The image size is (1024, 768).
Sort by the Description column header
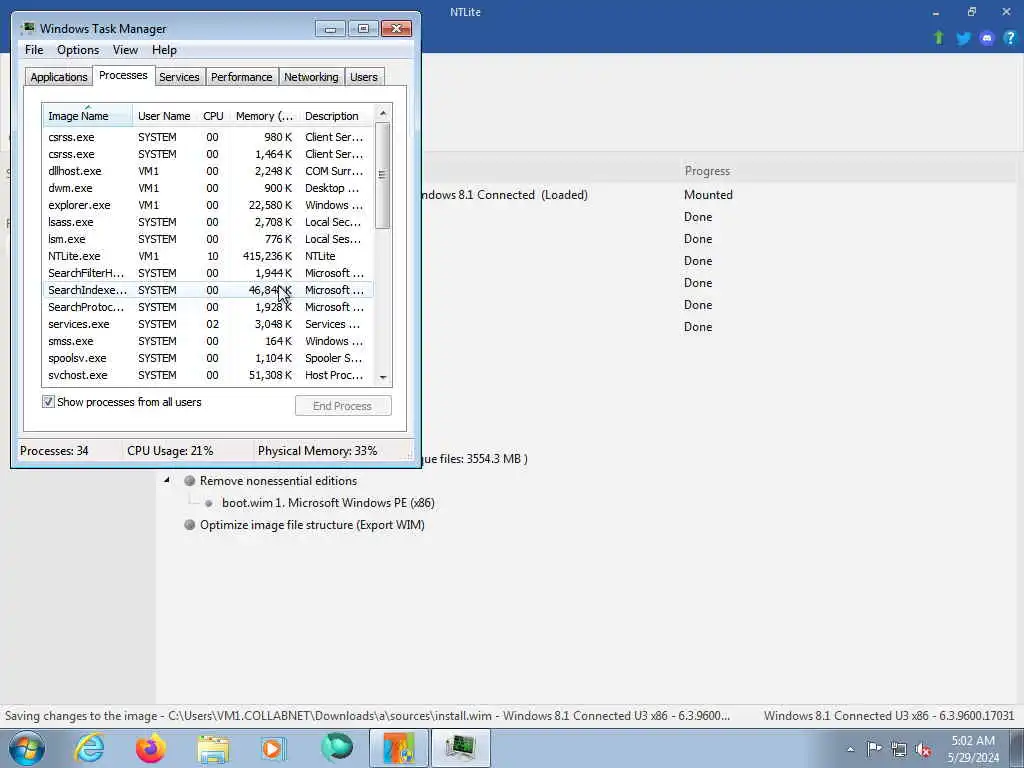(336, 116)
